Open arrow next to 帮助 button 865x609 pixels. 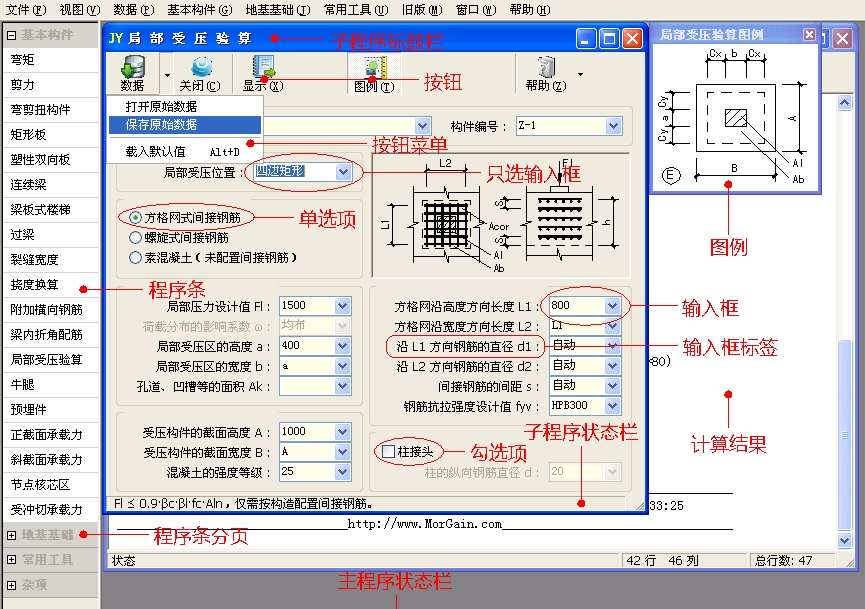580,73
